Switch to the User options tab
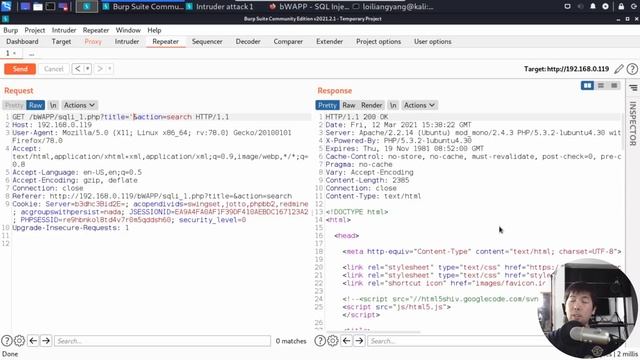 point(433,42)
